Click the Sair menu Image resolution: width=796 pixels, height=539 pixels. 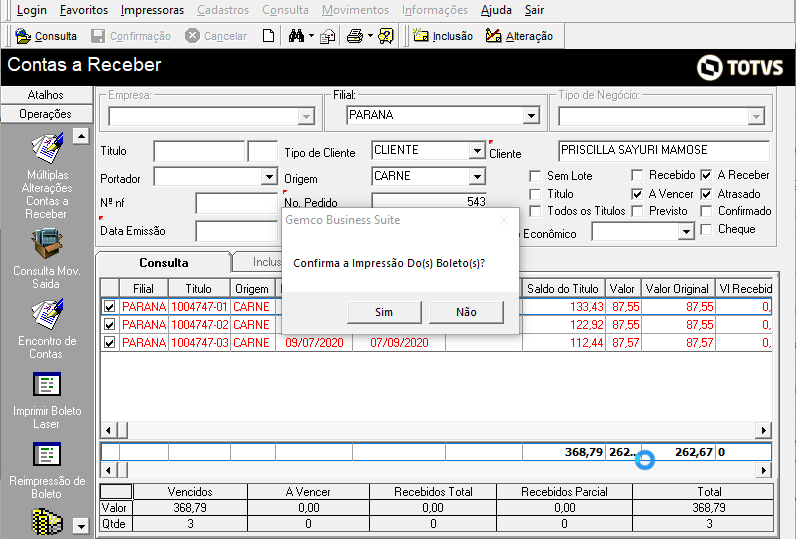coord(535,10)
